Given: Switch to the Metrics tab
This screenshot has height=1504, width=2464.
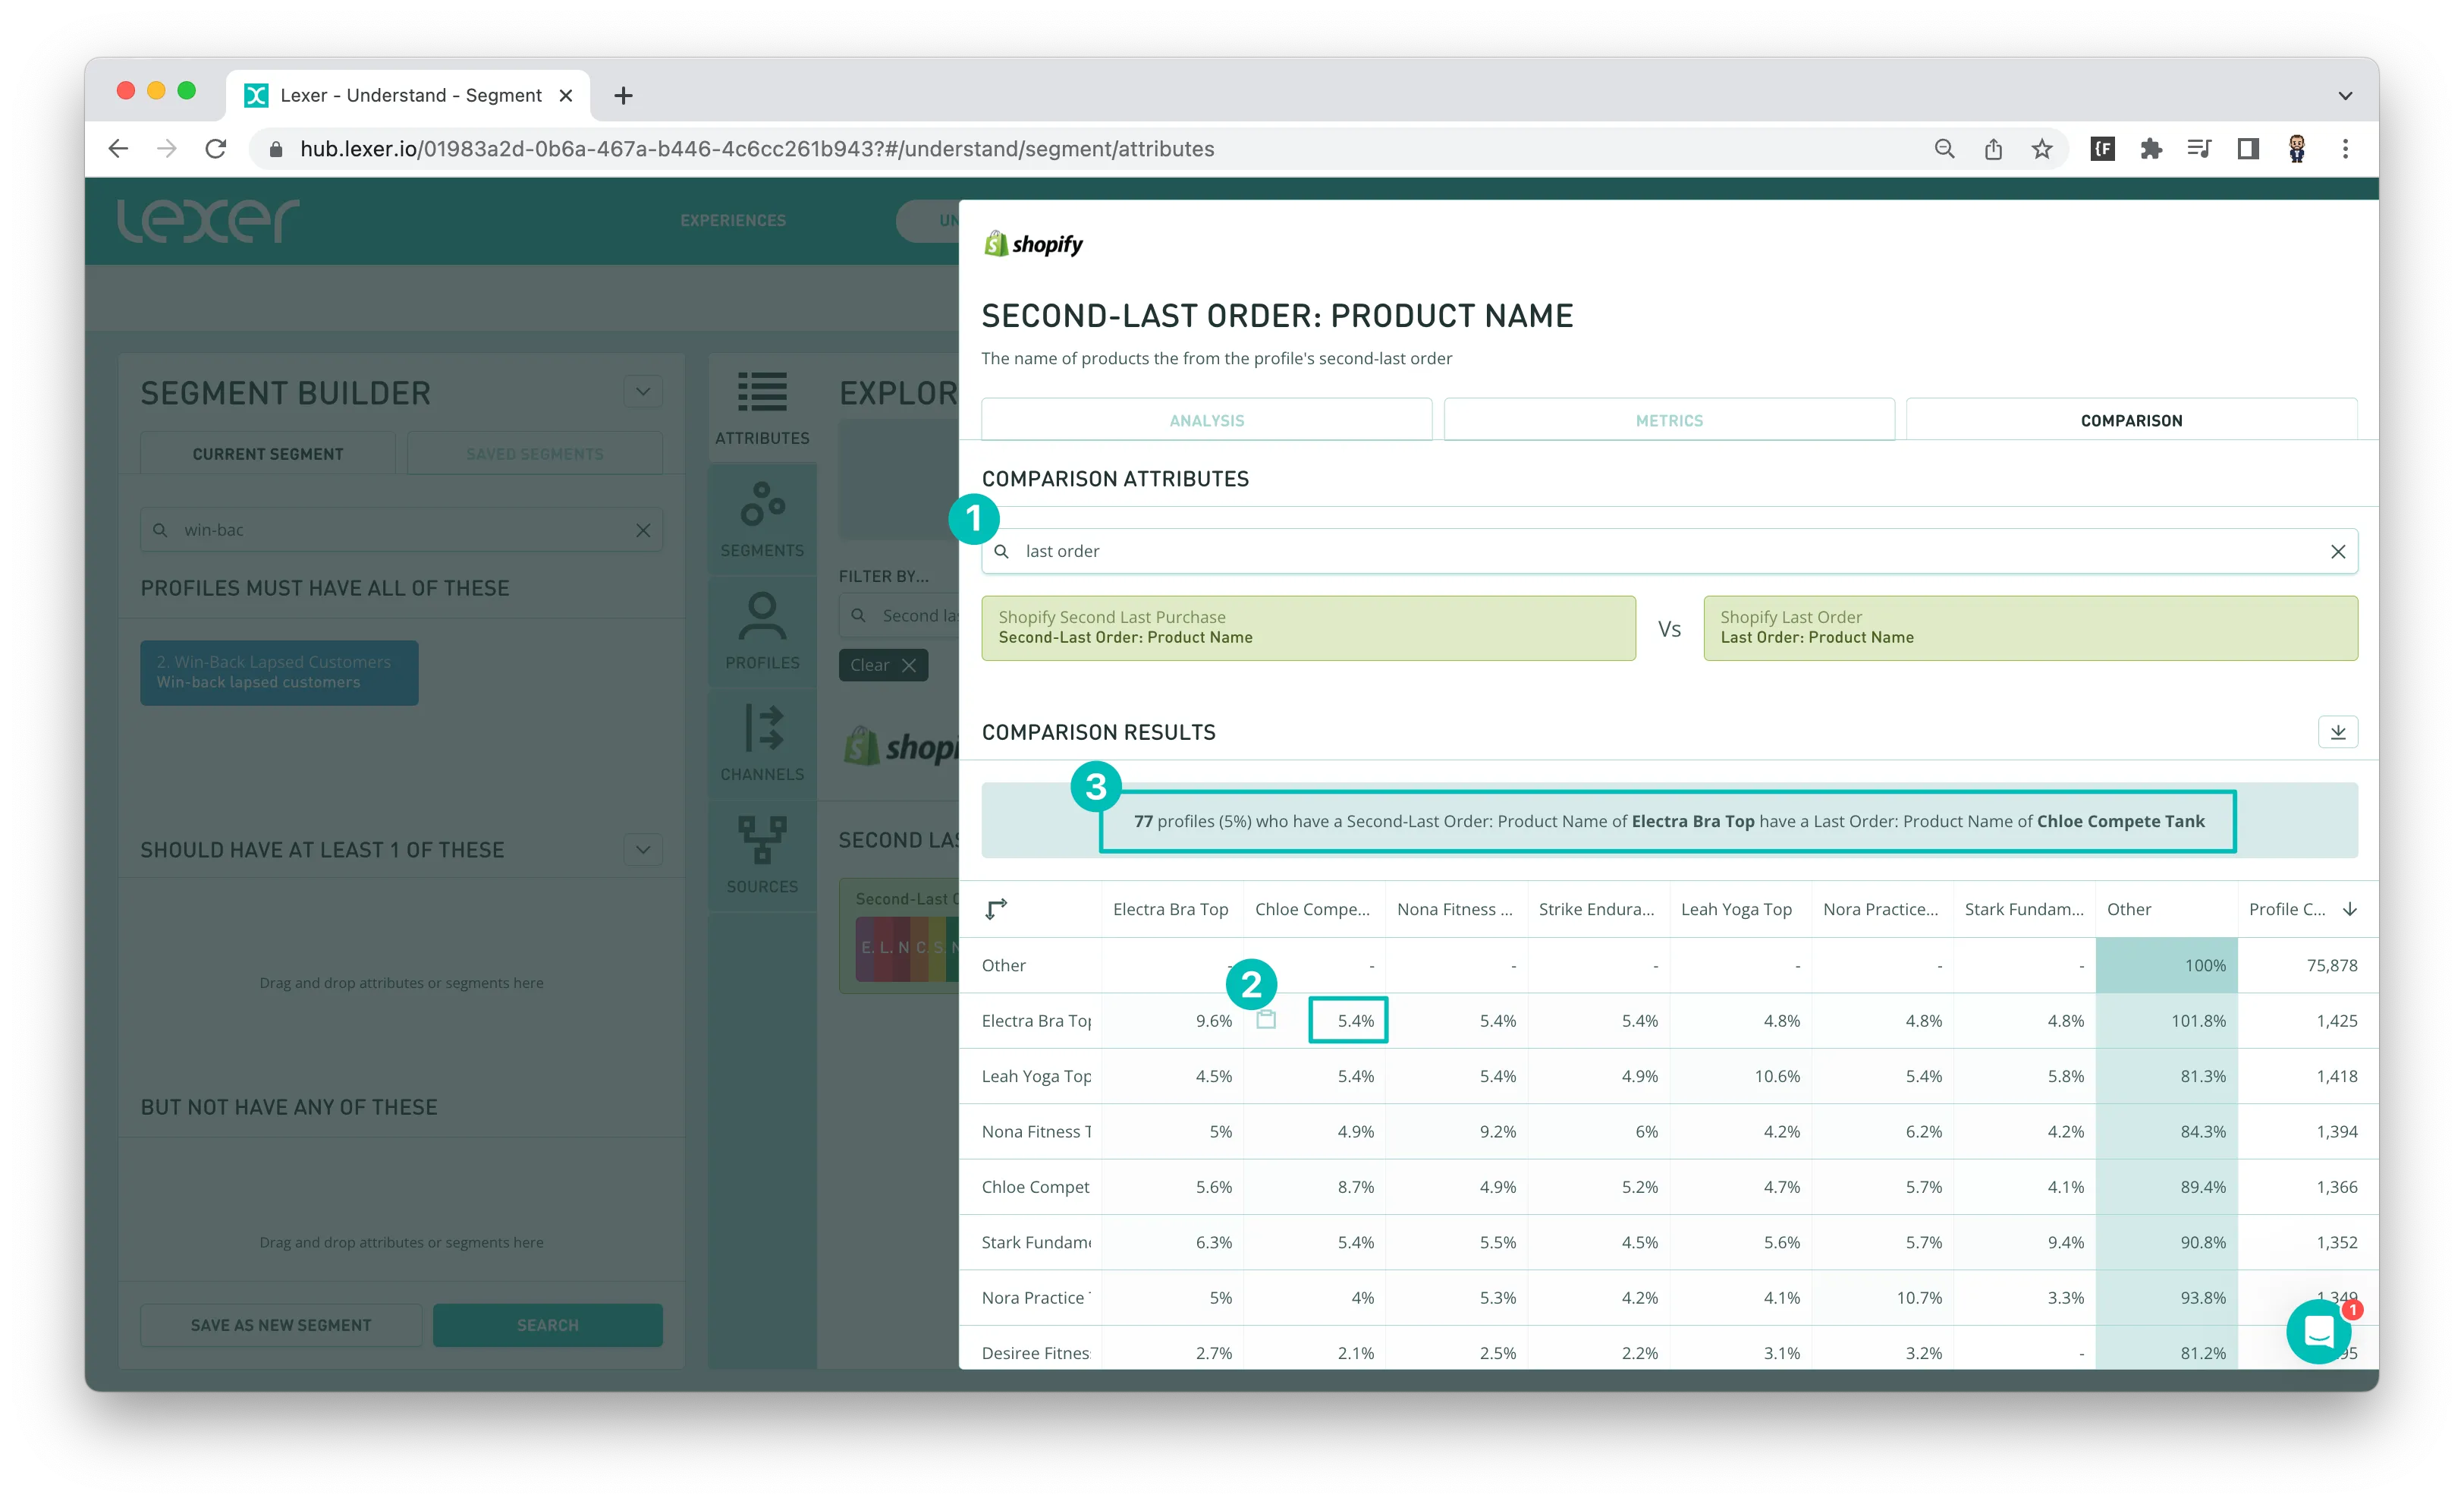Looking at the screenshot, I should point(1668,421).
